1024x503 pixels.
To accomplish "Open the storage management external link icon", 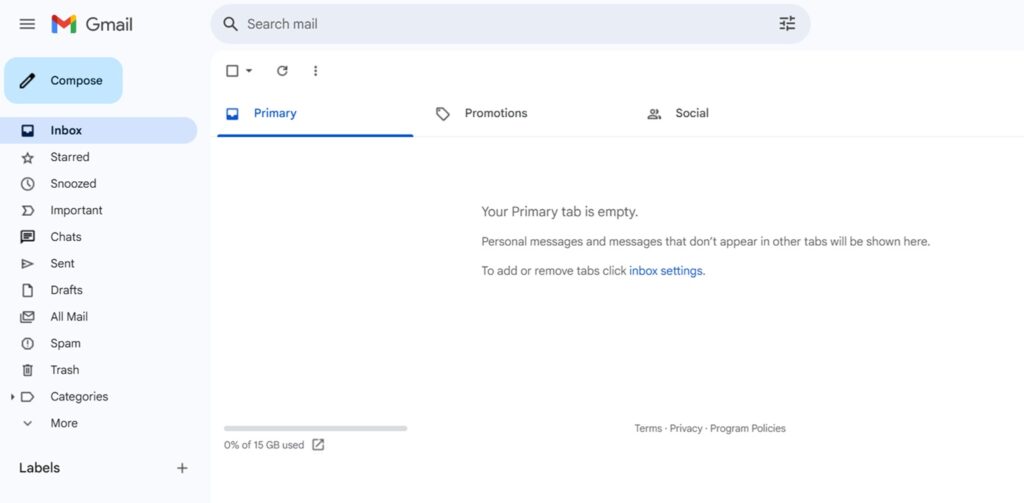I will [x=318, y=445].
